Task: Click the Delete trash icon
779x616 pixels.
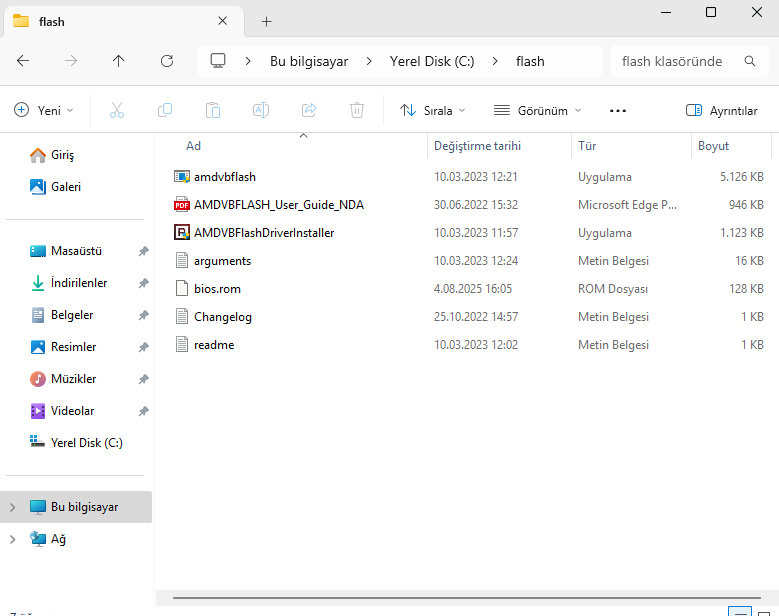Action: pos(357,110)
